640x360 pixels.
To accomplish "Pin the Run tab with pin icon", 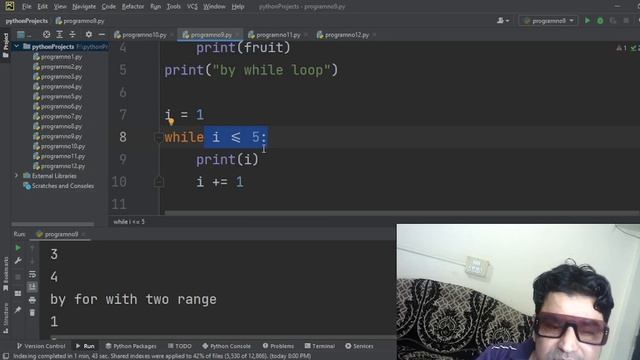I will [18, 310].
